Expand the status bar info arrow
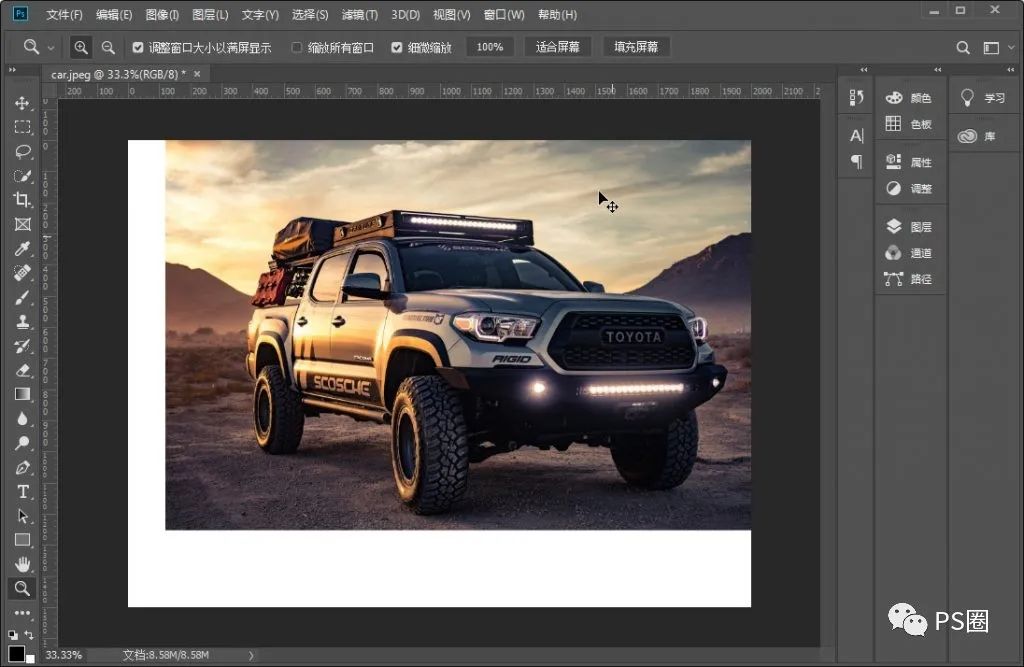Viewport: 1024px width, 667px height. point(251,655)
